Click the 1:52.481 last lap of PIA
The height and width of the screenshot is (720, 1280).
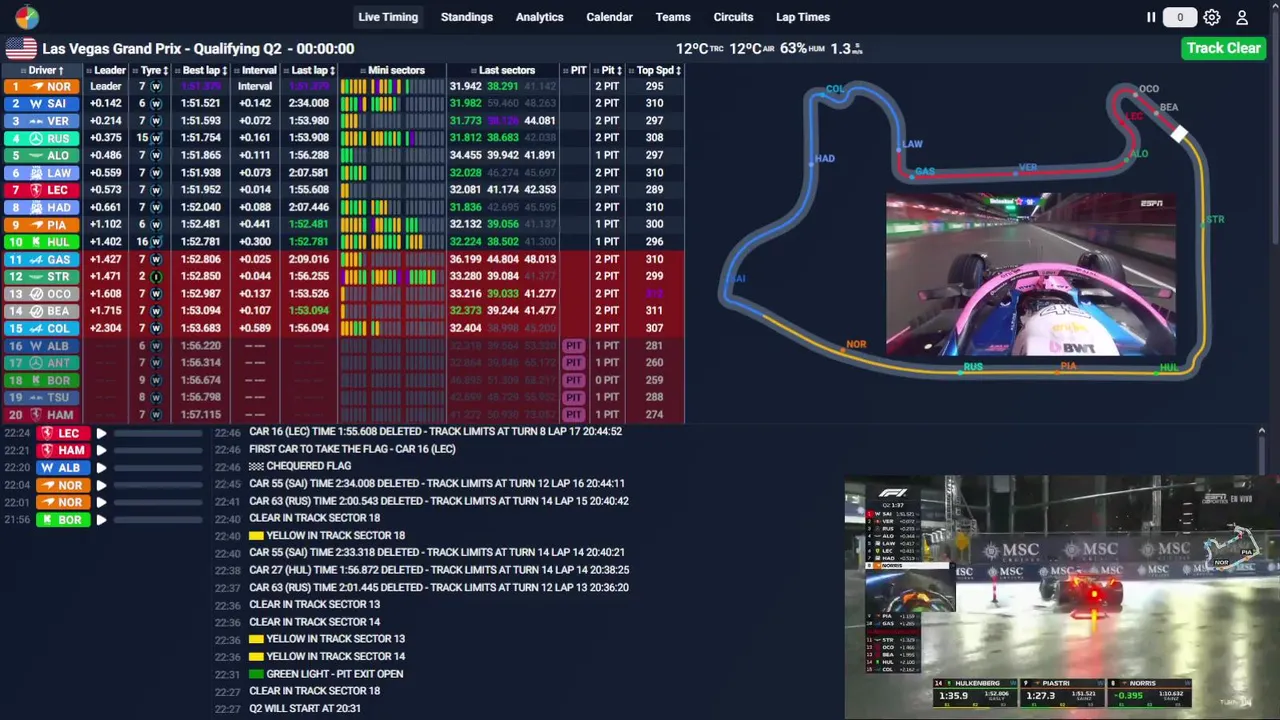tap(309, 224)
